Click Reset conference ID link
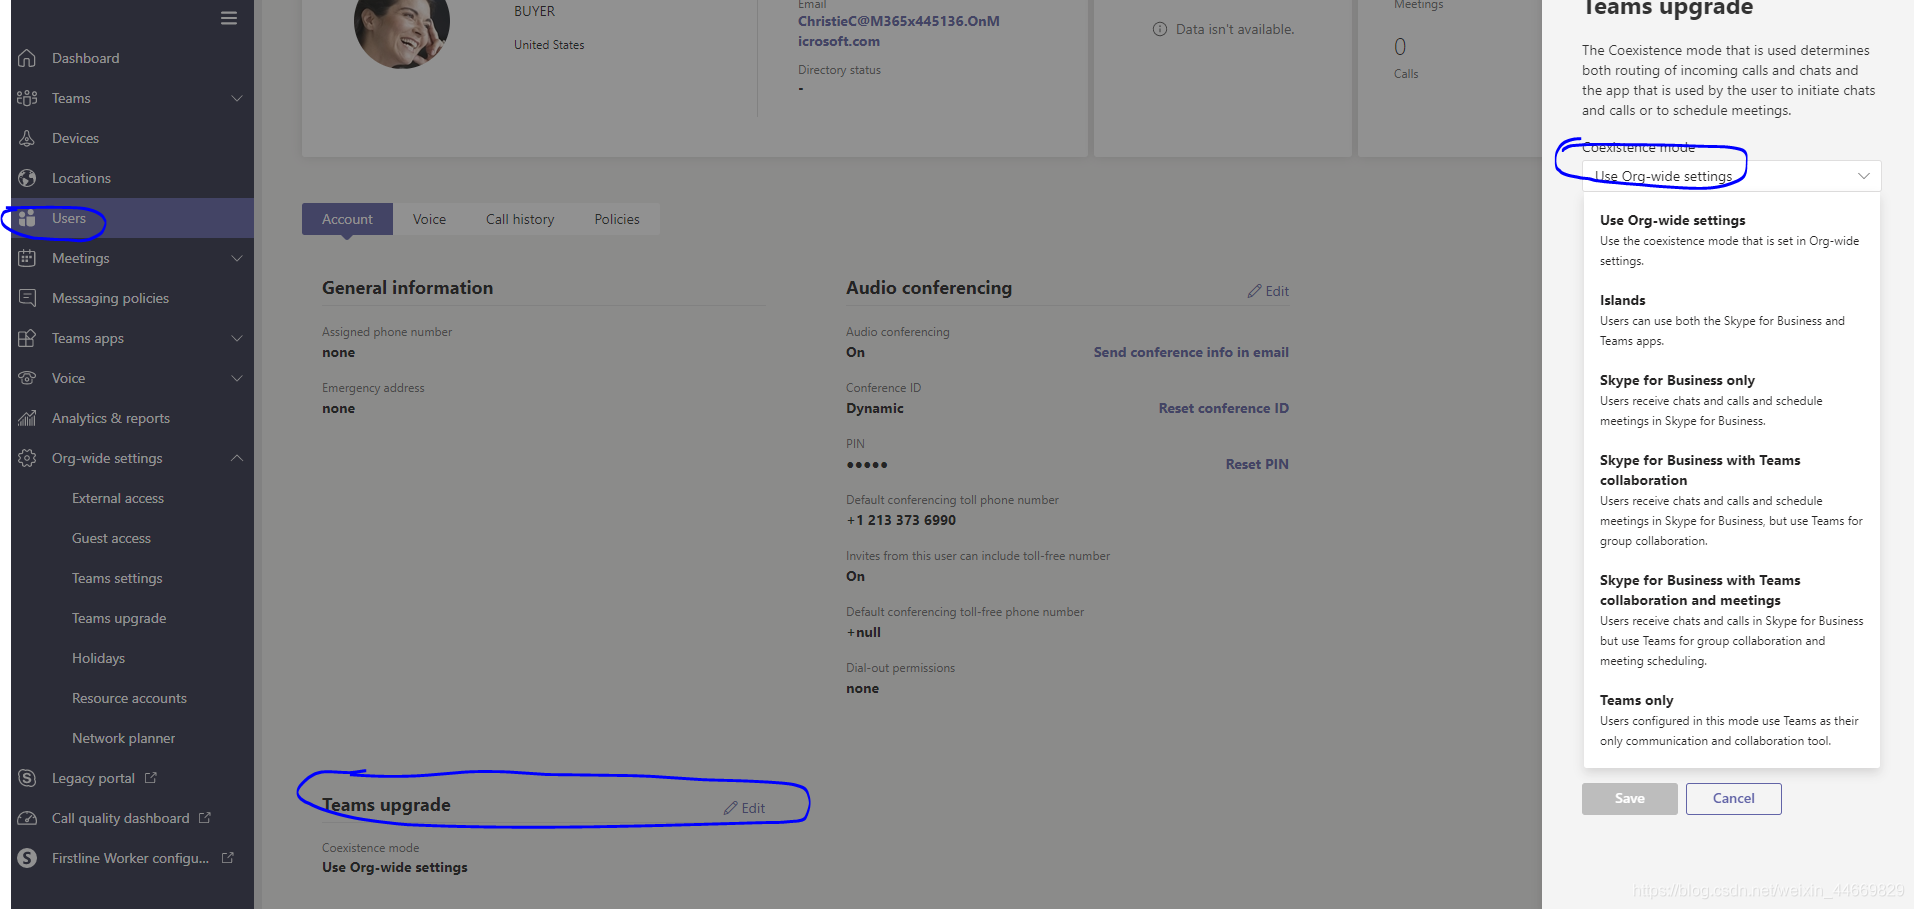The width and height of the screenshot is (1914, 909). [1224, 408]
